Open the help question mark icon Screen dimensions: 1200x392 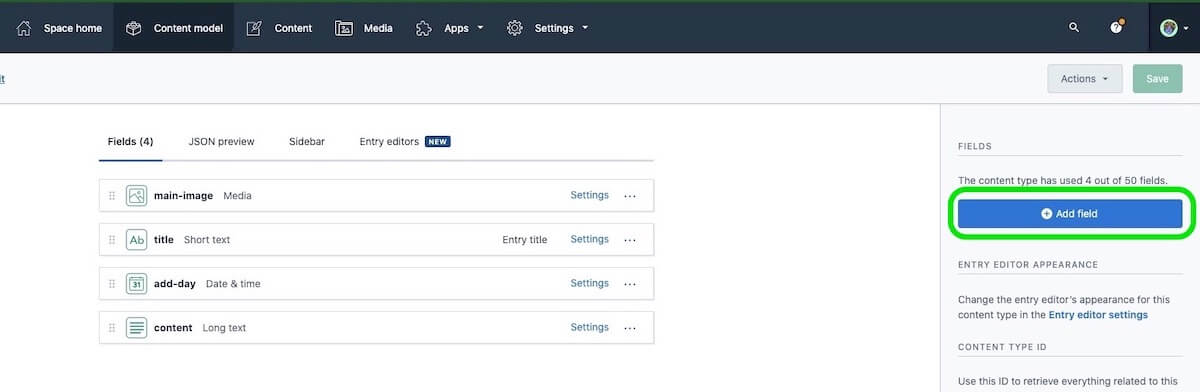pyautogui.click(x=1117, y=28)
